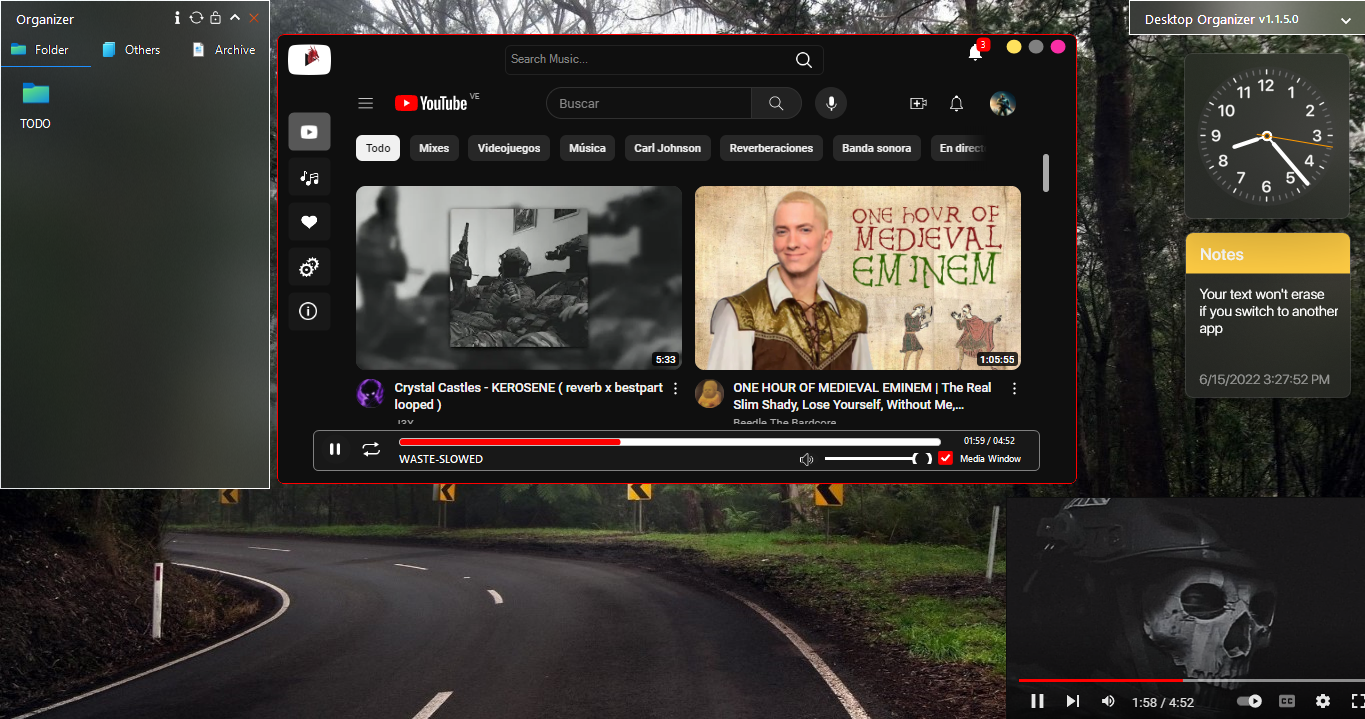
Task: Select the Música filter chip
Action: click(588, 148)
